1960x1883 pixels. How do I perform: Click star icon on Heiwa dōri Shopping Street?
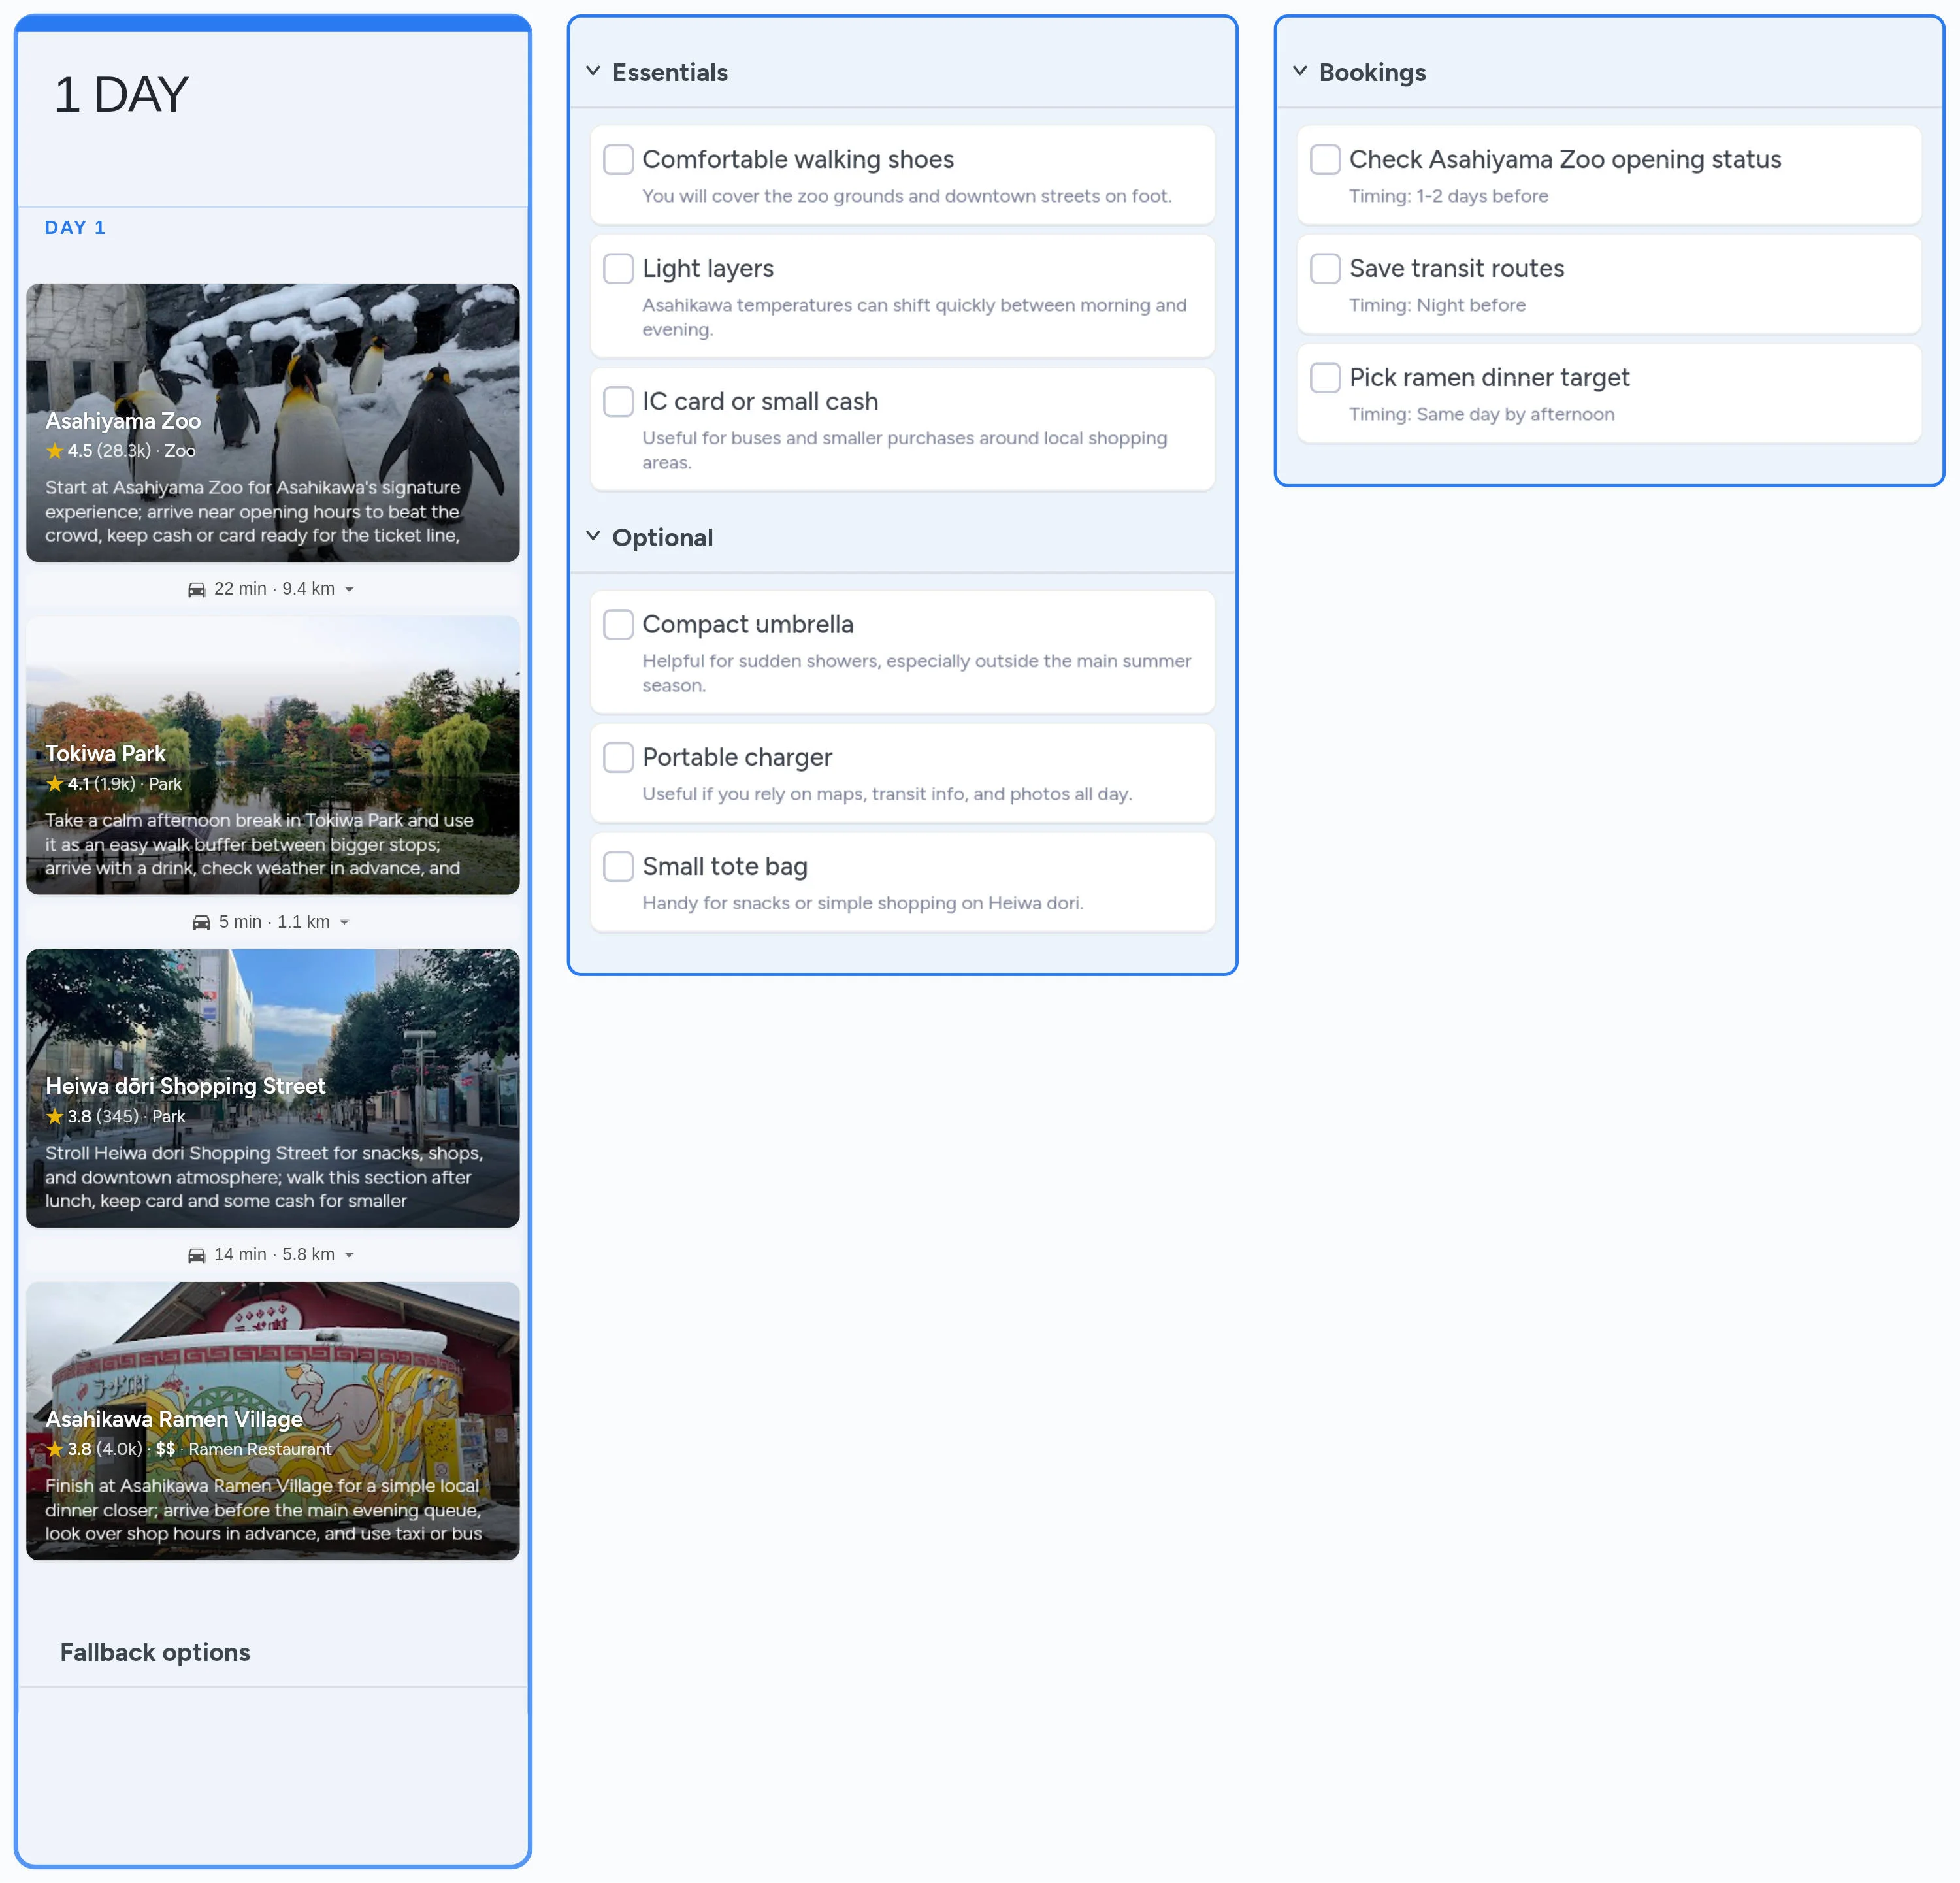[x=55, y=1116]
